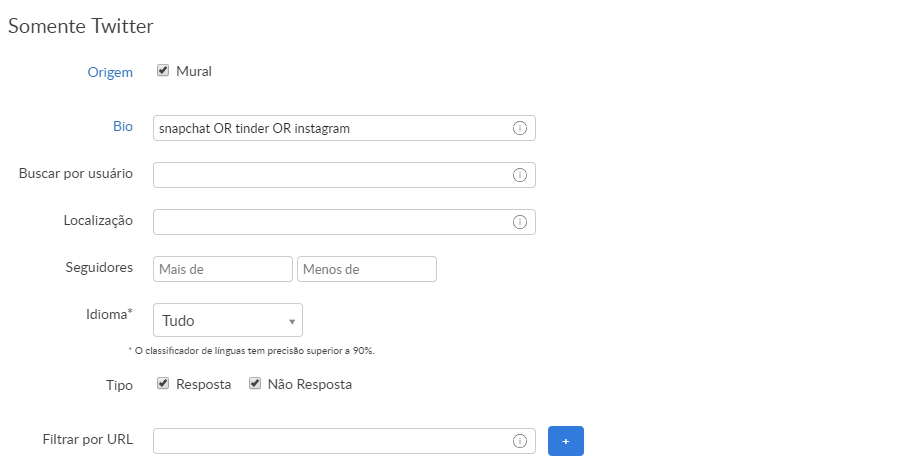Focus the Mais de followers field
902x470 pixels.
pos(223,269)
